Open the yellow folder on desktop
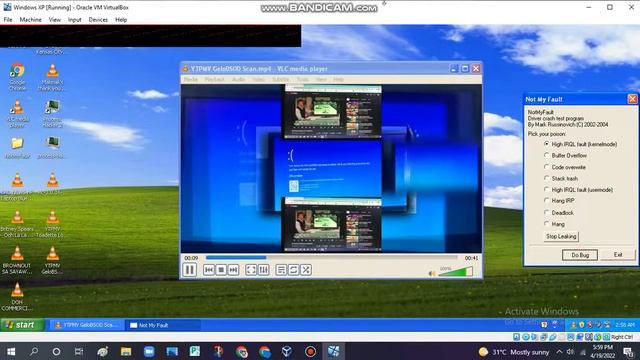 (x=17, y=147)
